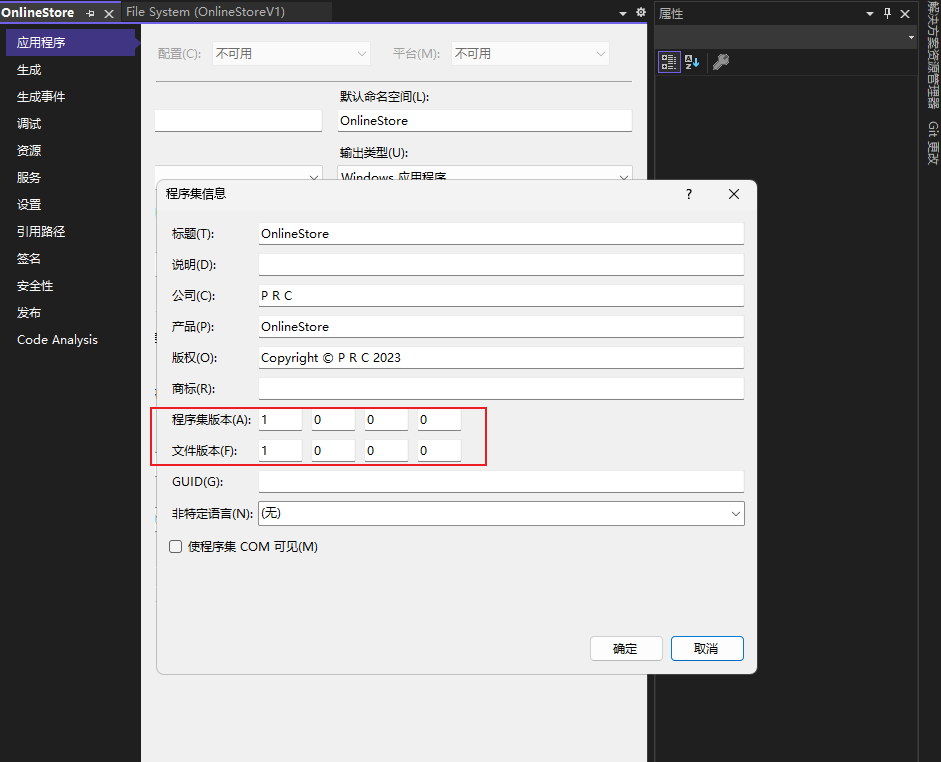Click the gear icon on the document tab bar

coord(640,12)
